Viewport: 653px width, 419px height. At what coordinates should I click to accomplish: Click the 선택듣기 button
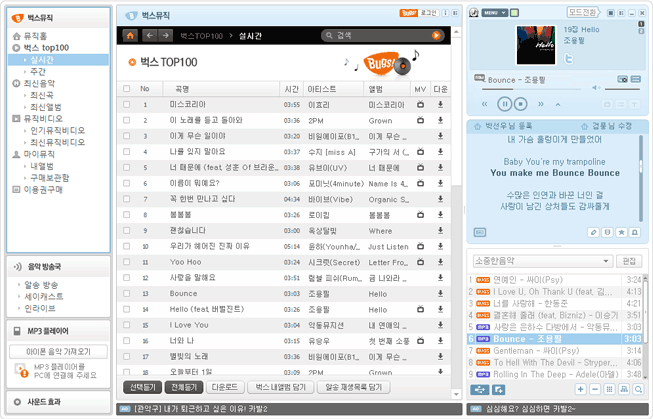pyautogui.click(x=142, y=387)
